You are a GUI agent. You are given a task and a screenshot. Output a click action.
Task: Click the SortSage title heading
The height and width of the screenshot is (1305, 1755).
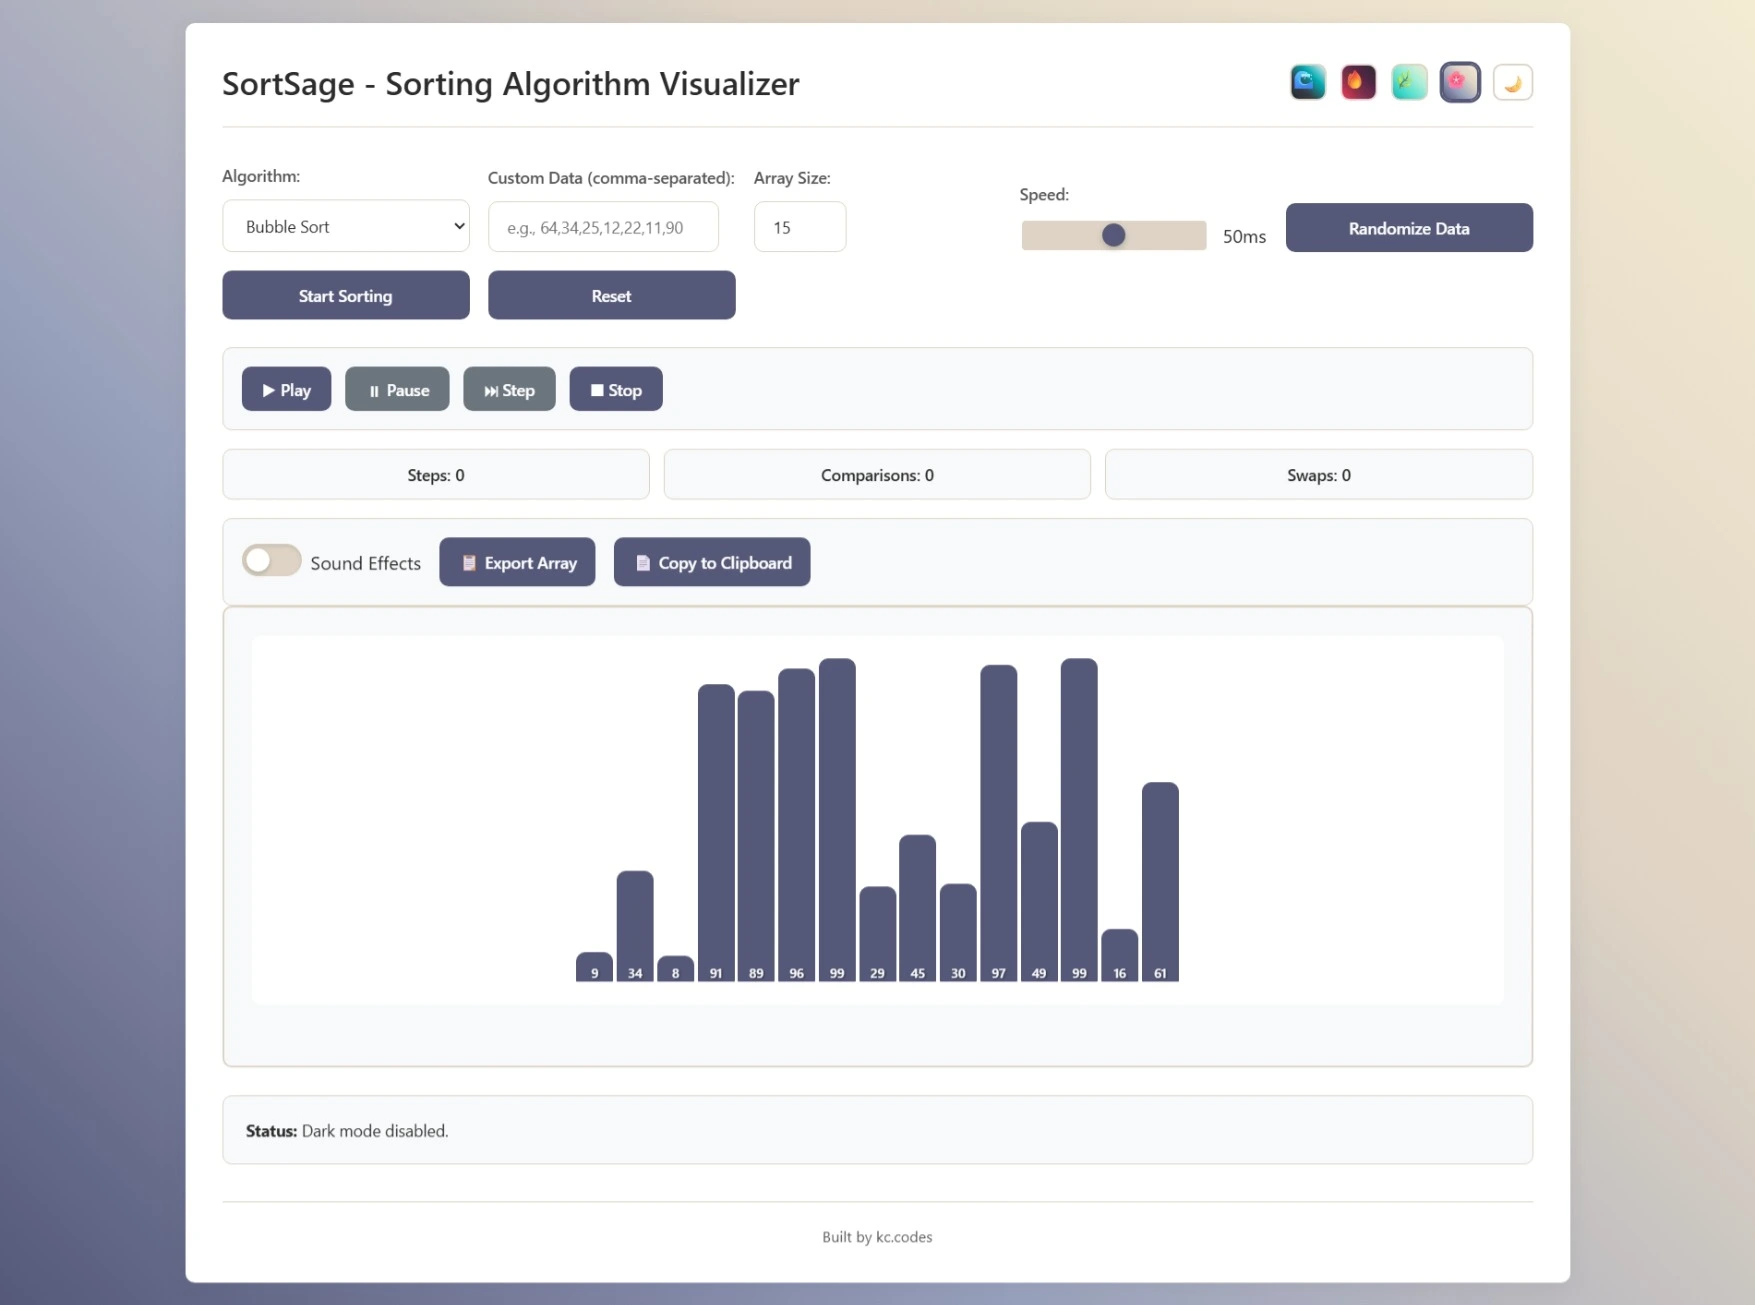pyautogui.click(x=511, y=83)
